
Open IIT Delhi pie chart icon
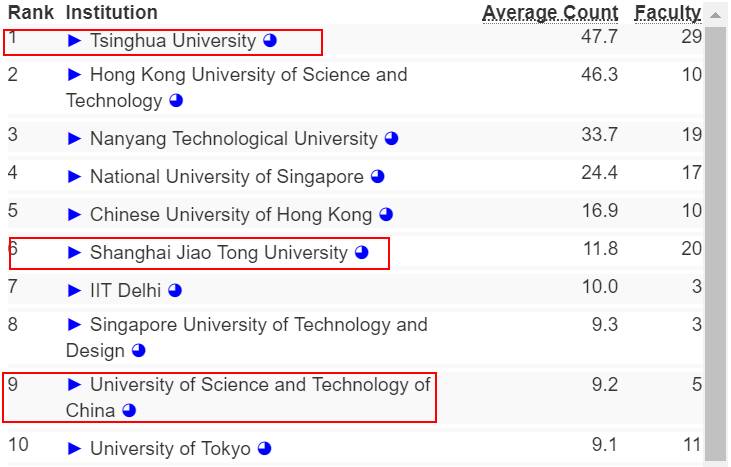tap(175, 291)
